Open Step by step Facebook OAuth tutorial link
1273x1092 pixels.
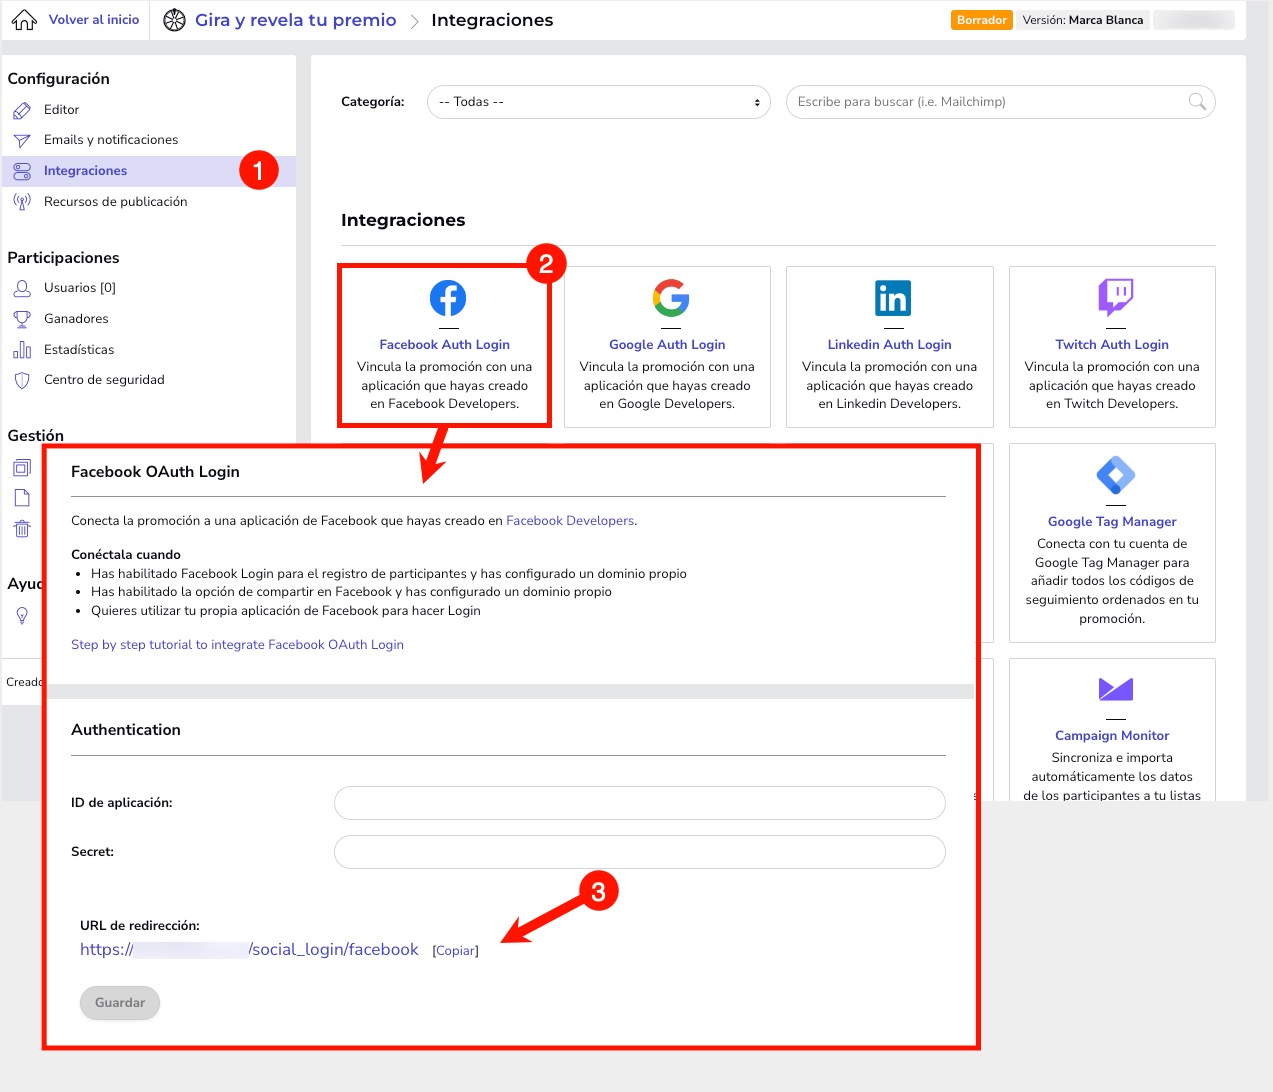pyautogui.click(x=237, y=645)
